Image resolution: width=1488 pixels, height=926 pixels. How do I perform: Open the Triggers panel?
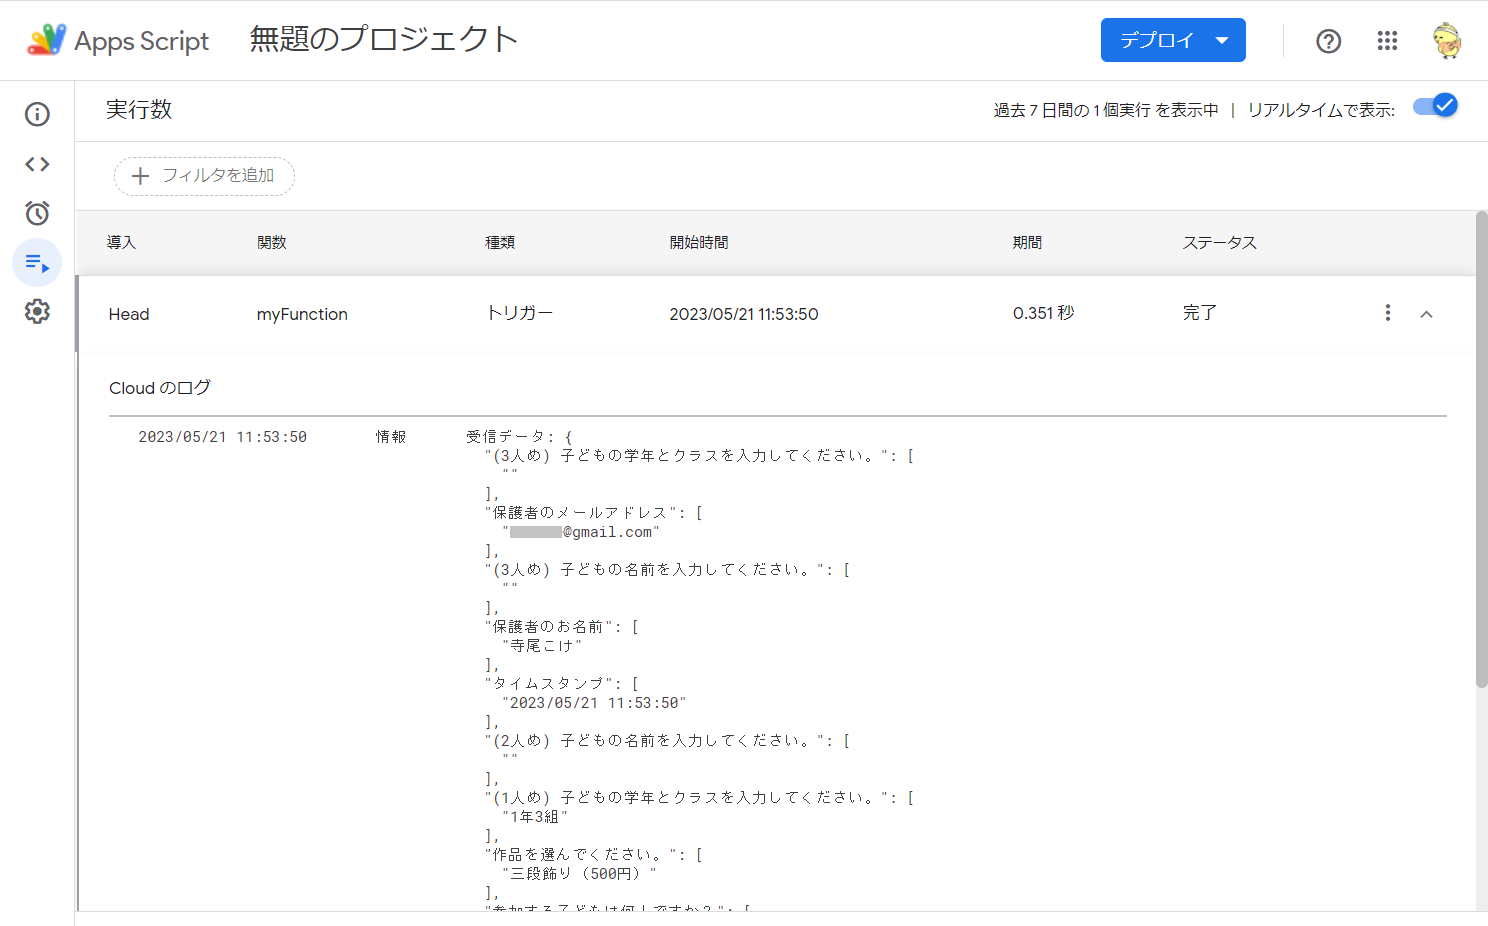37,213
